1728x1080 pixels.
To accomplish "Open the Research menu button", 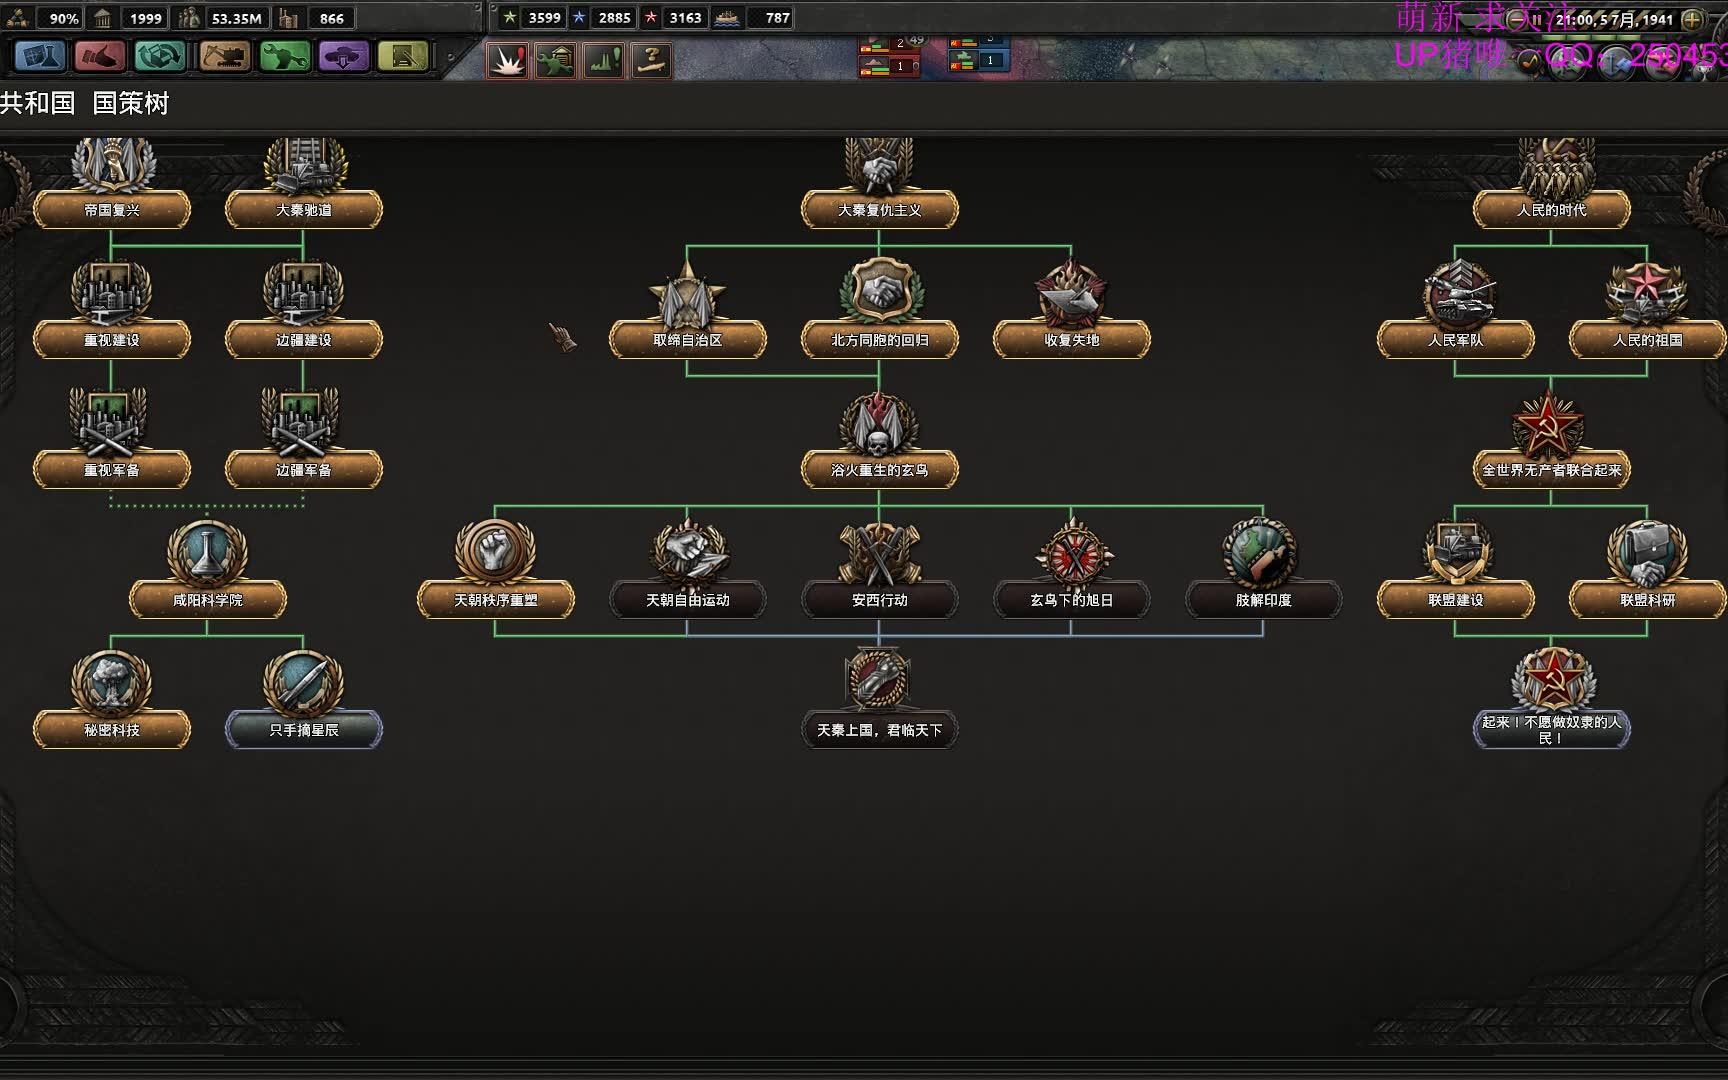I will click(42, 57).
